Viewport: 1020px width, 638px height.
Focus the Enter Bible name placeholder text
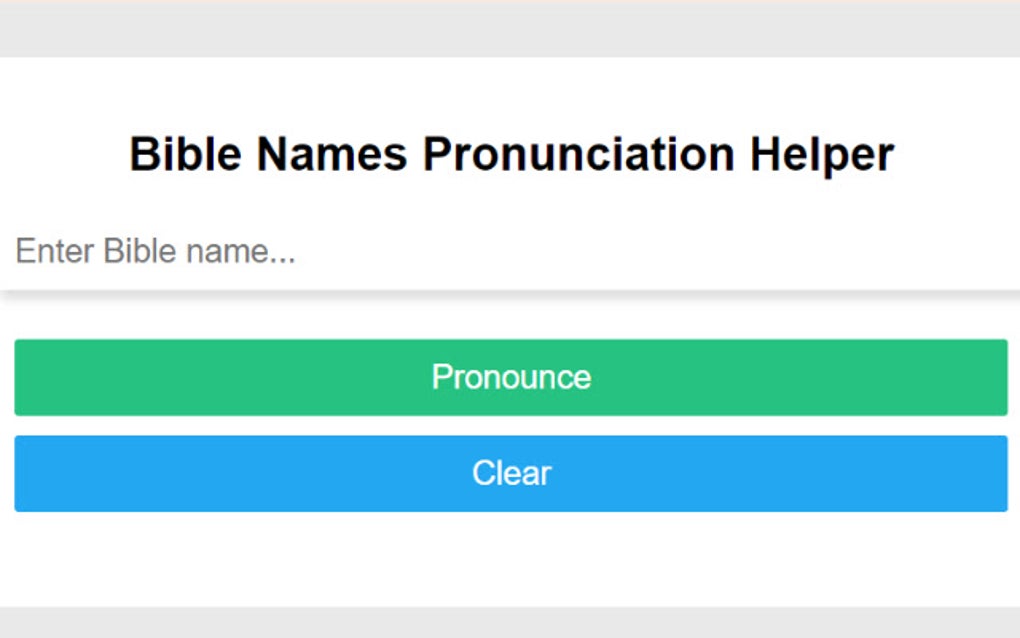[155, 250]
